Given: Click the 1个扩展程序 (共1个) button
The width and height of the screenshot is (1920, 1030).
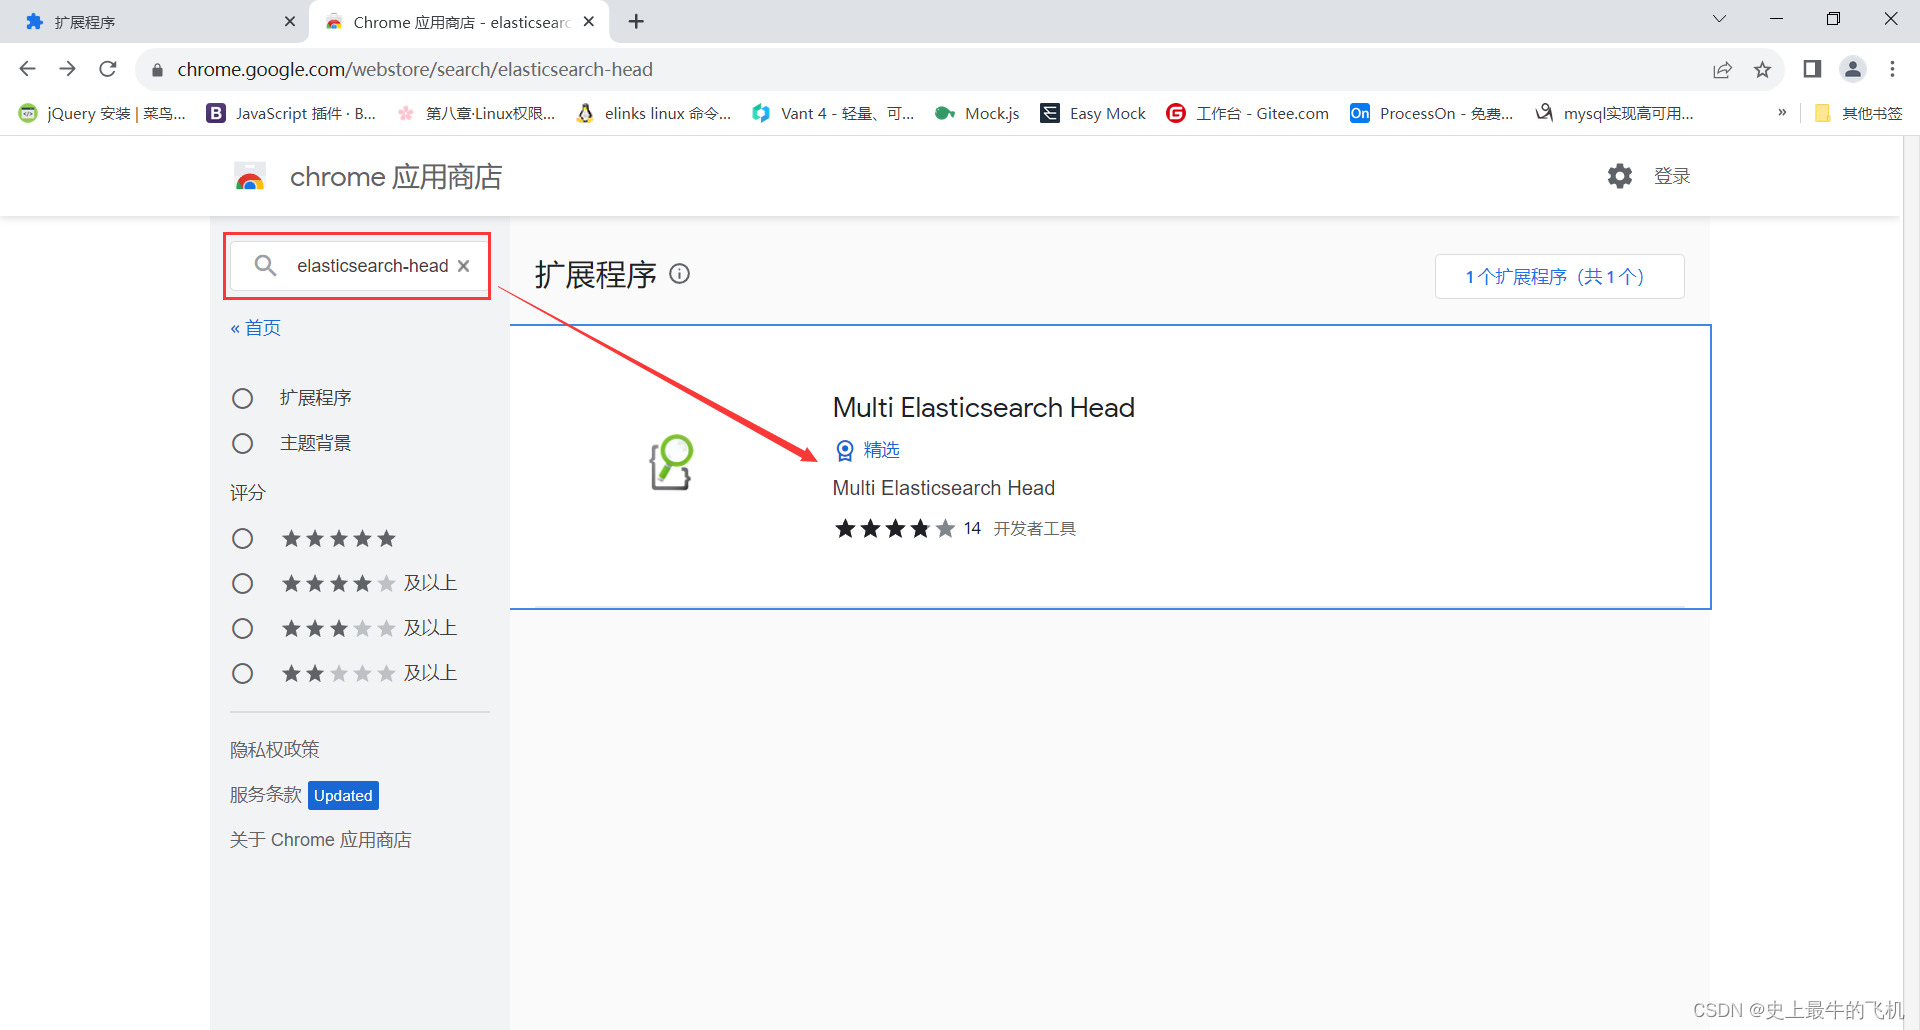Looking at the screenshot, I should pos(1559,276).
